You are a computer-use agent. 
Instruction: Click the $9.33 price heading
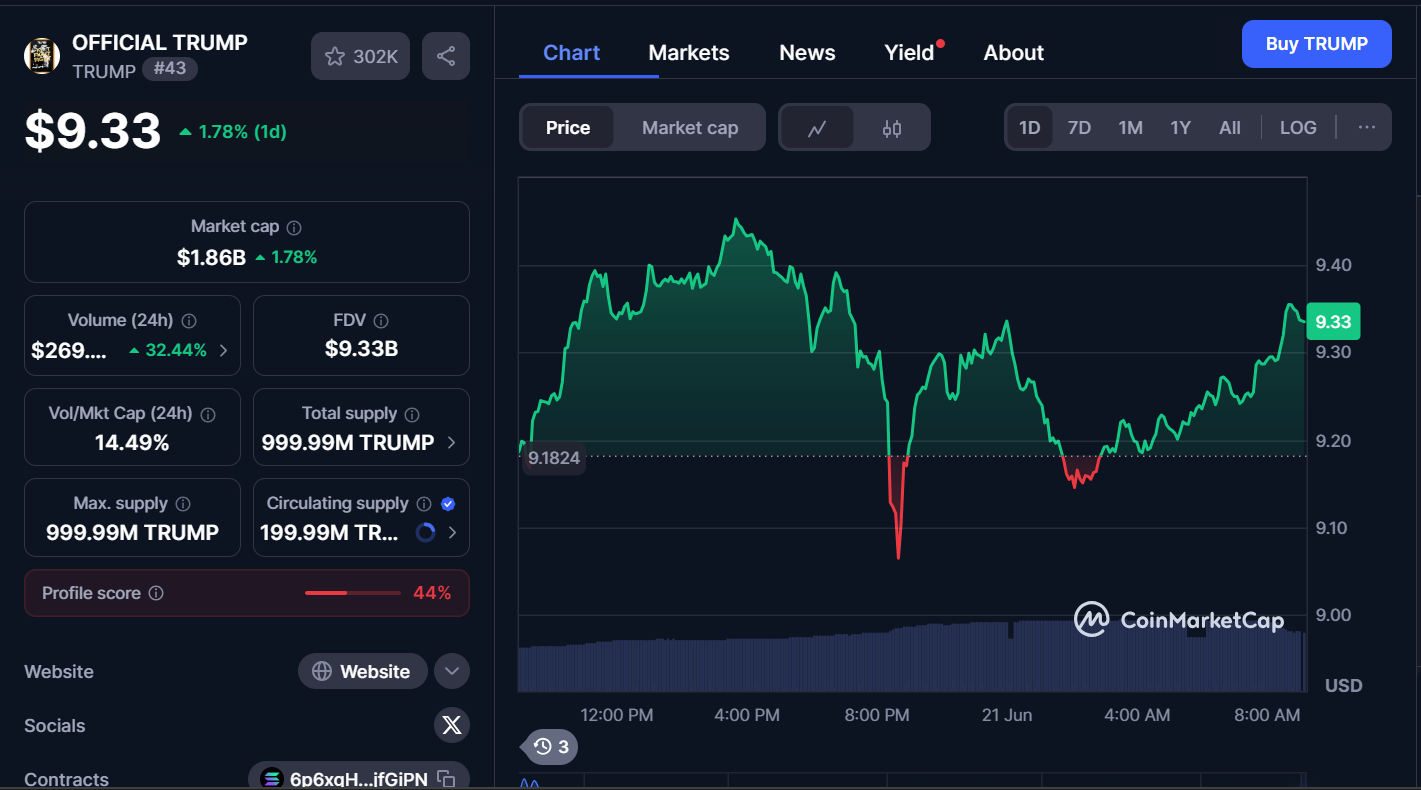[93, 131]
